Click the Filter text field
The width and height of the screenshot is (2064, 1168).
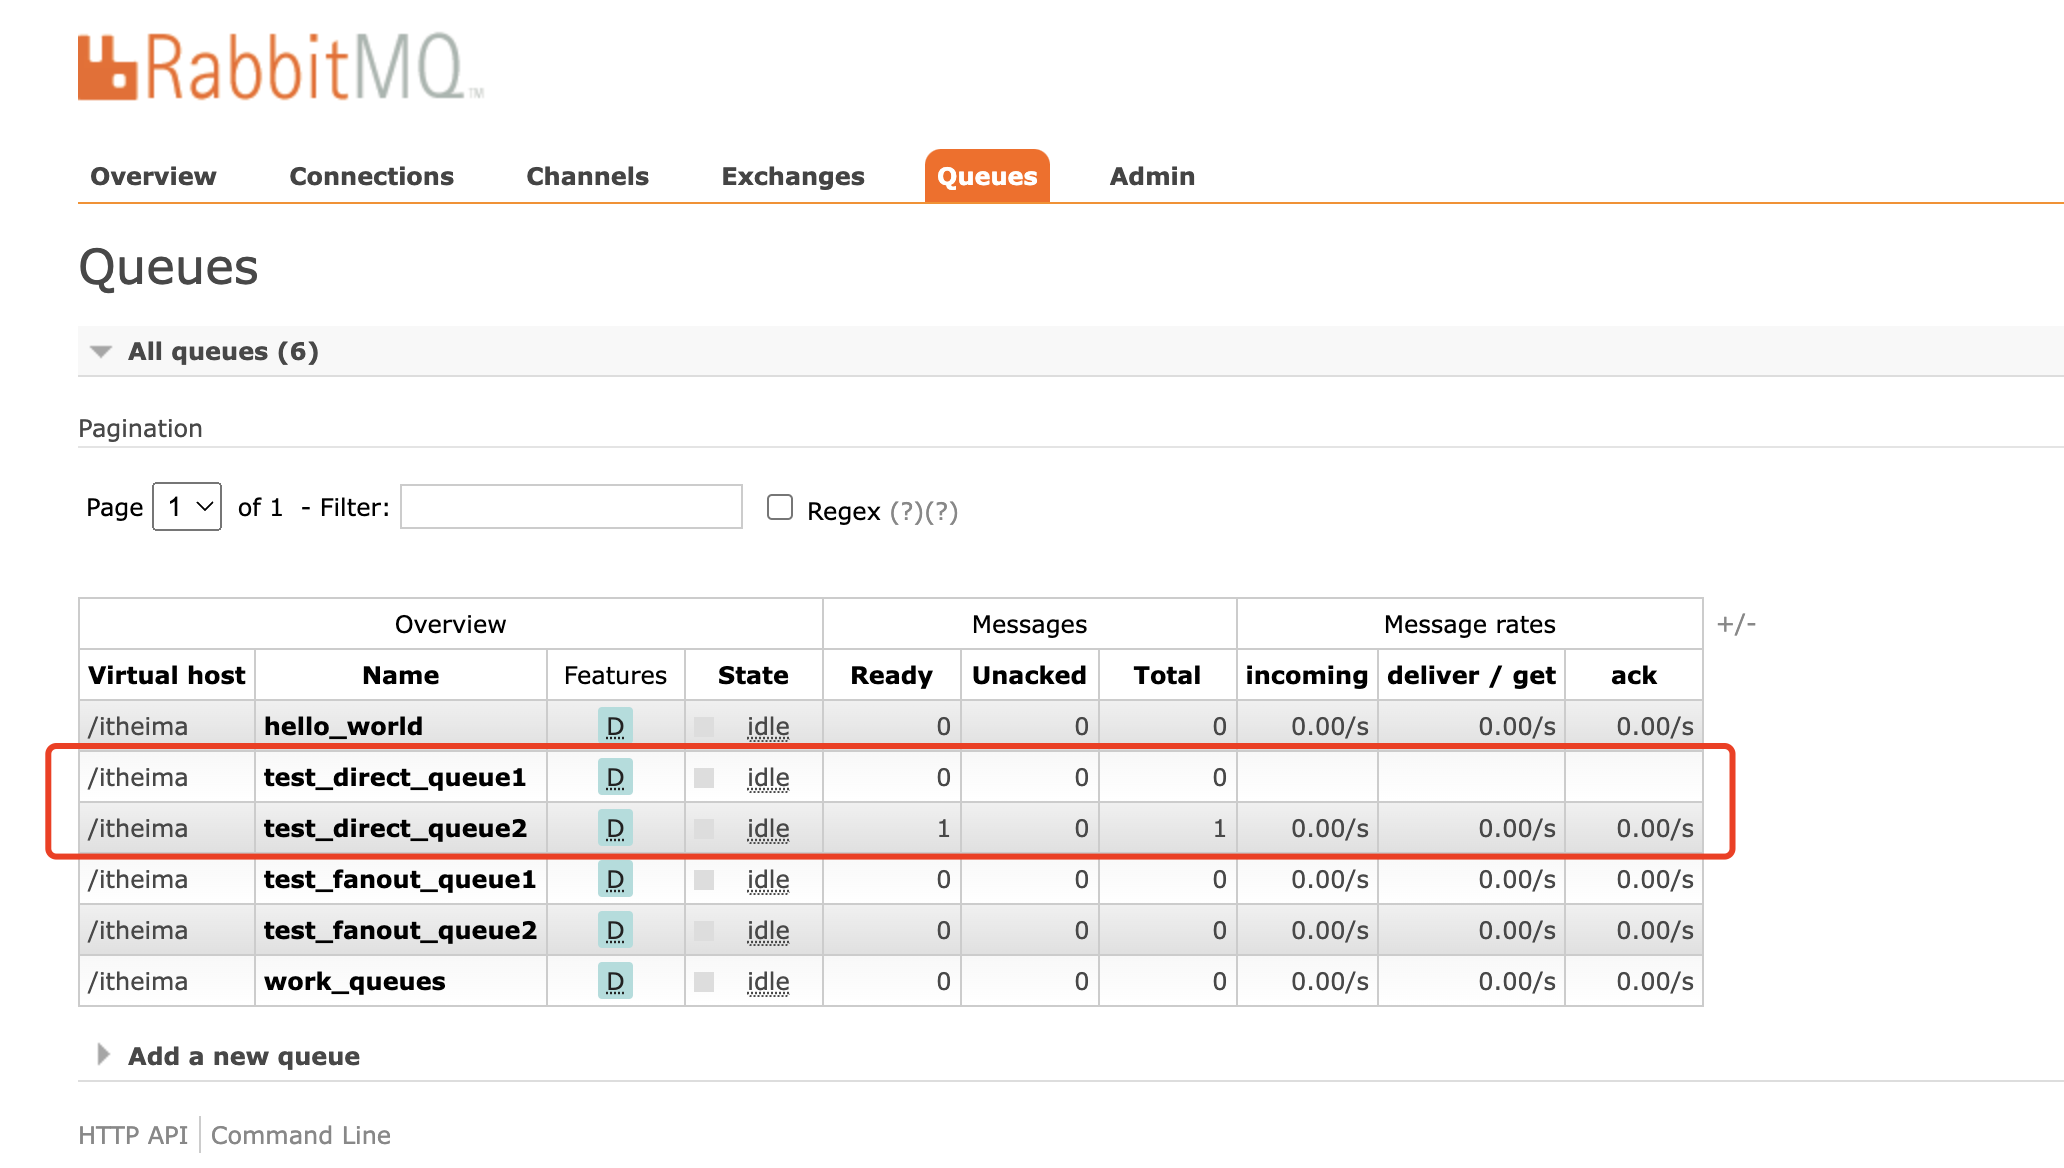pyautogui.click(x=571, y=507)
